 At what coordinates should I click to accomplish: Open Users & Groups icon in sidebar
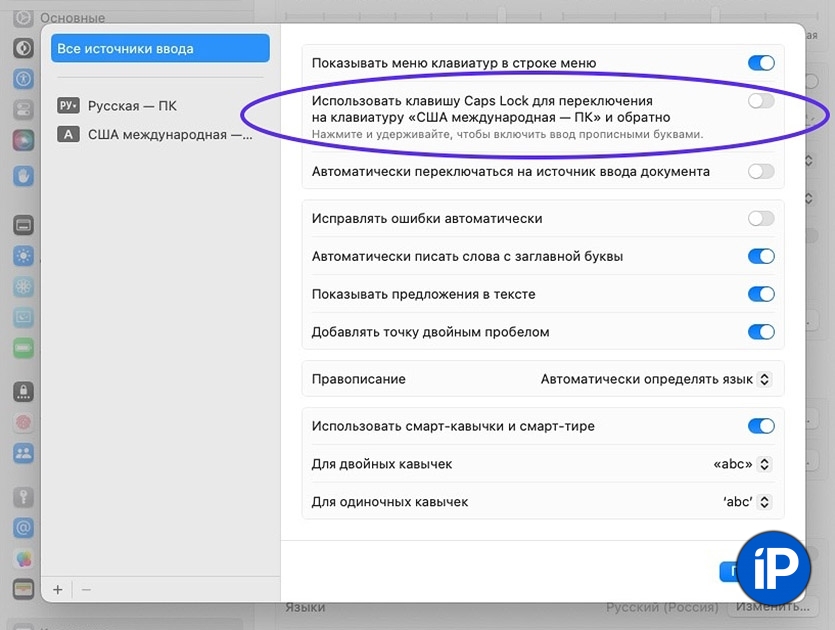pos(23,454)
